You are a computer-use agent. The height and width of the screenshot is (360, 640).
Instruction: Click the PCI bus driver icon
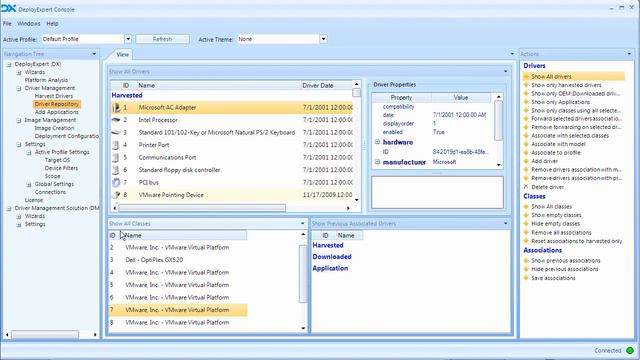(x=116, y=182)
